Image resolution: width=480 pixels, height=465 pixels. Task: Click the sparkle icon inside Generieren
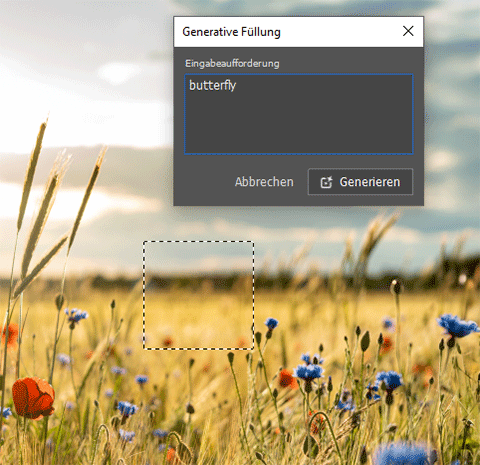326,182
